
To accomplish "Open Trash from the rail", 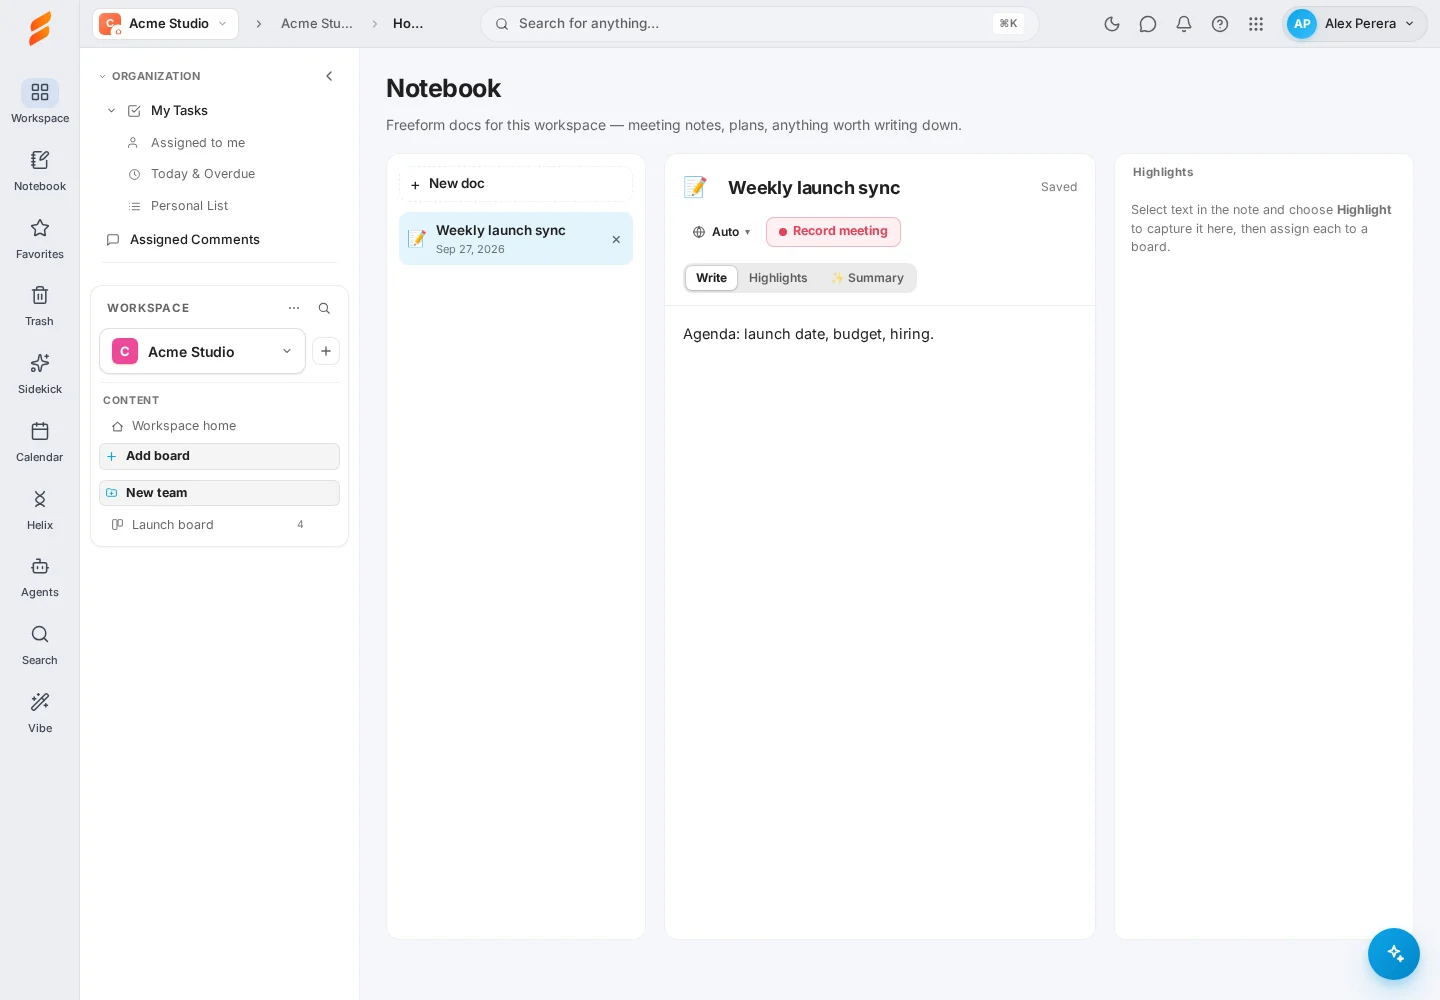I will pyautogui.click(x=40, y=305).
